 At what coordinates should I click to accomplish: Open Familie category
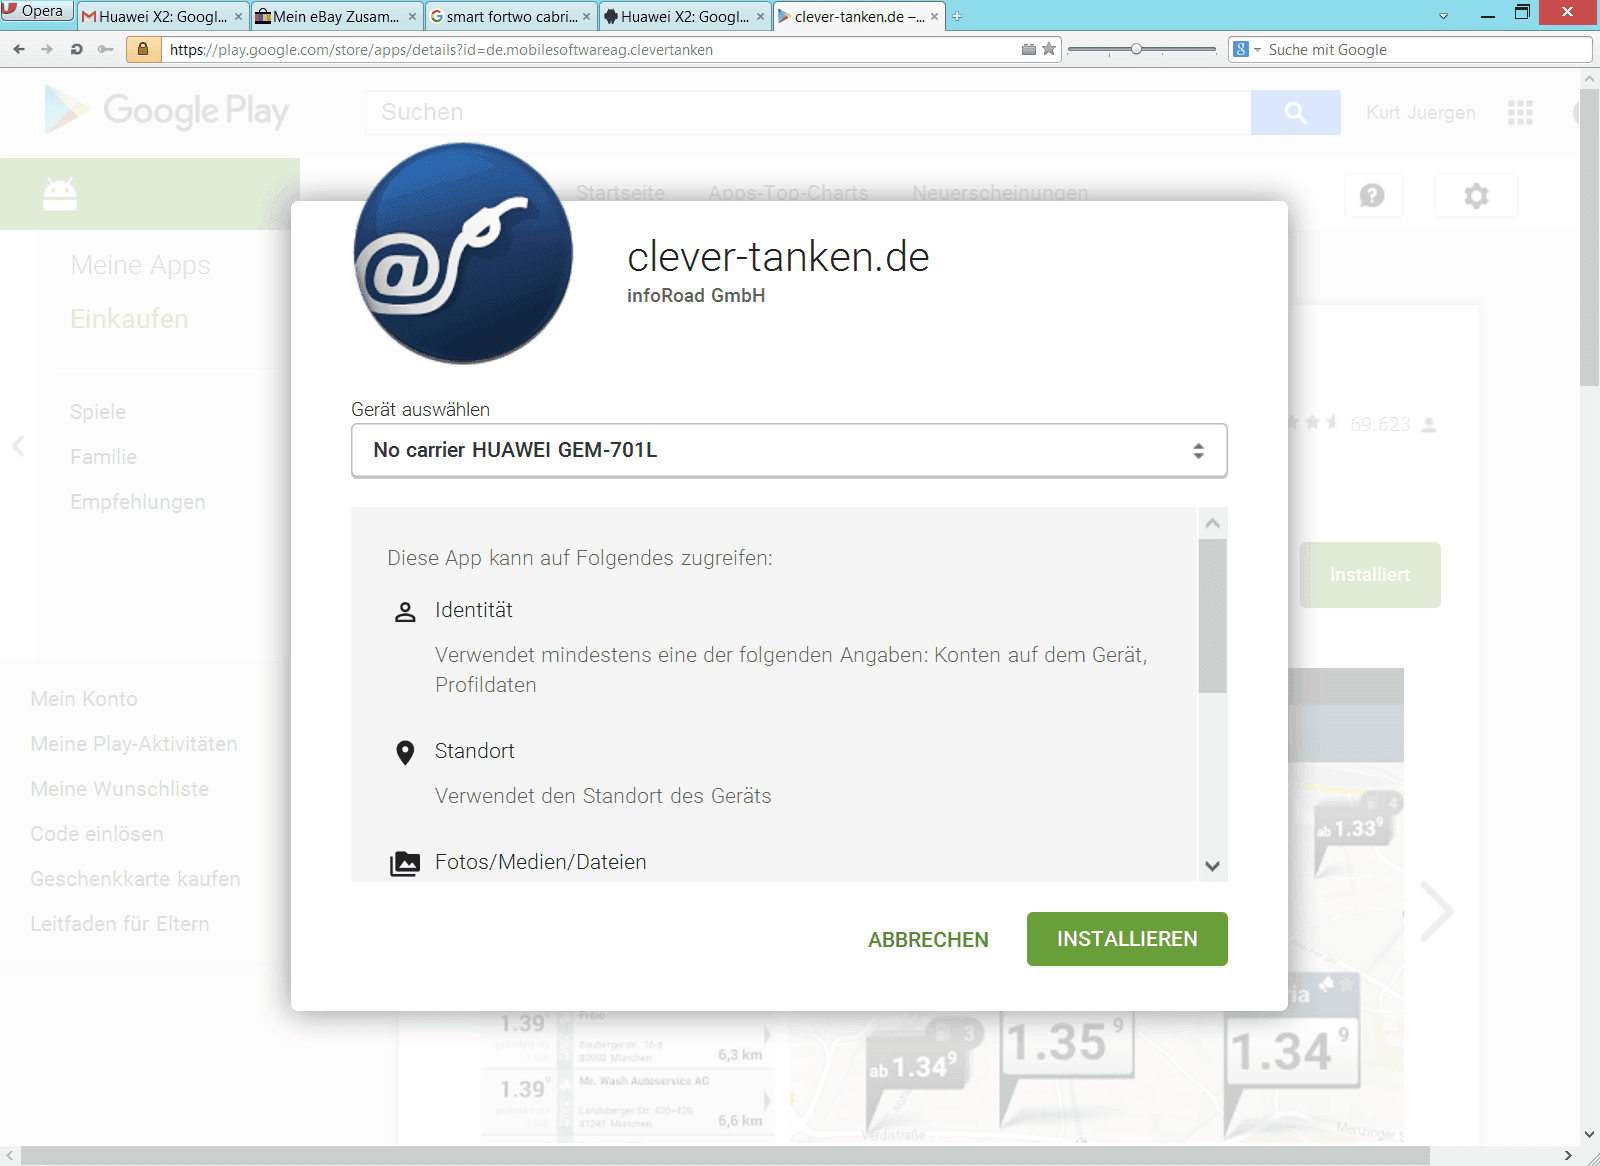[103, 457]
